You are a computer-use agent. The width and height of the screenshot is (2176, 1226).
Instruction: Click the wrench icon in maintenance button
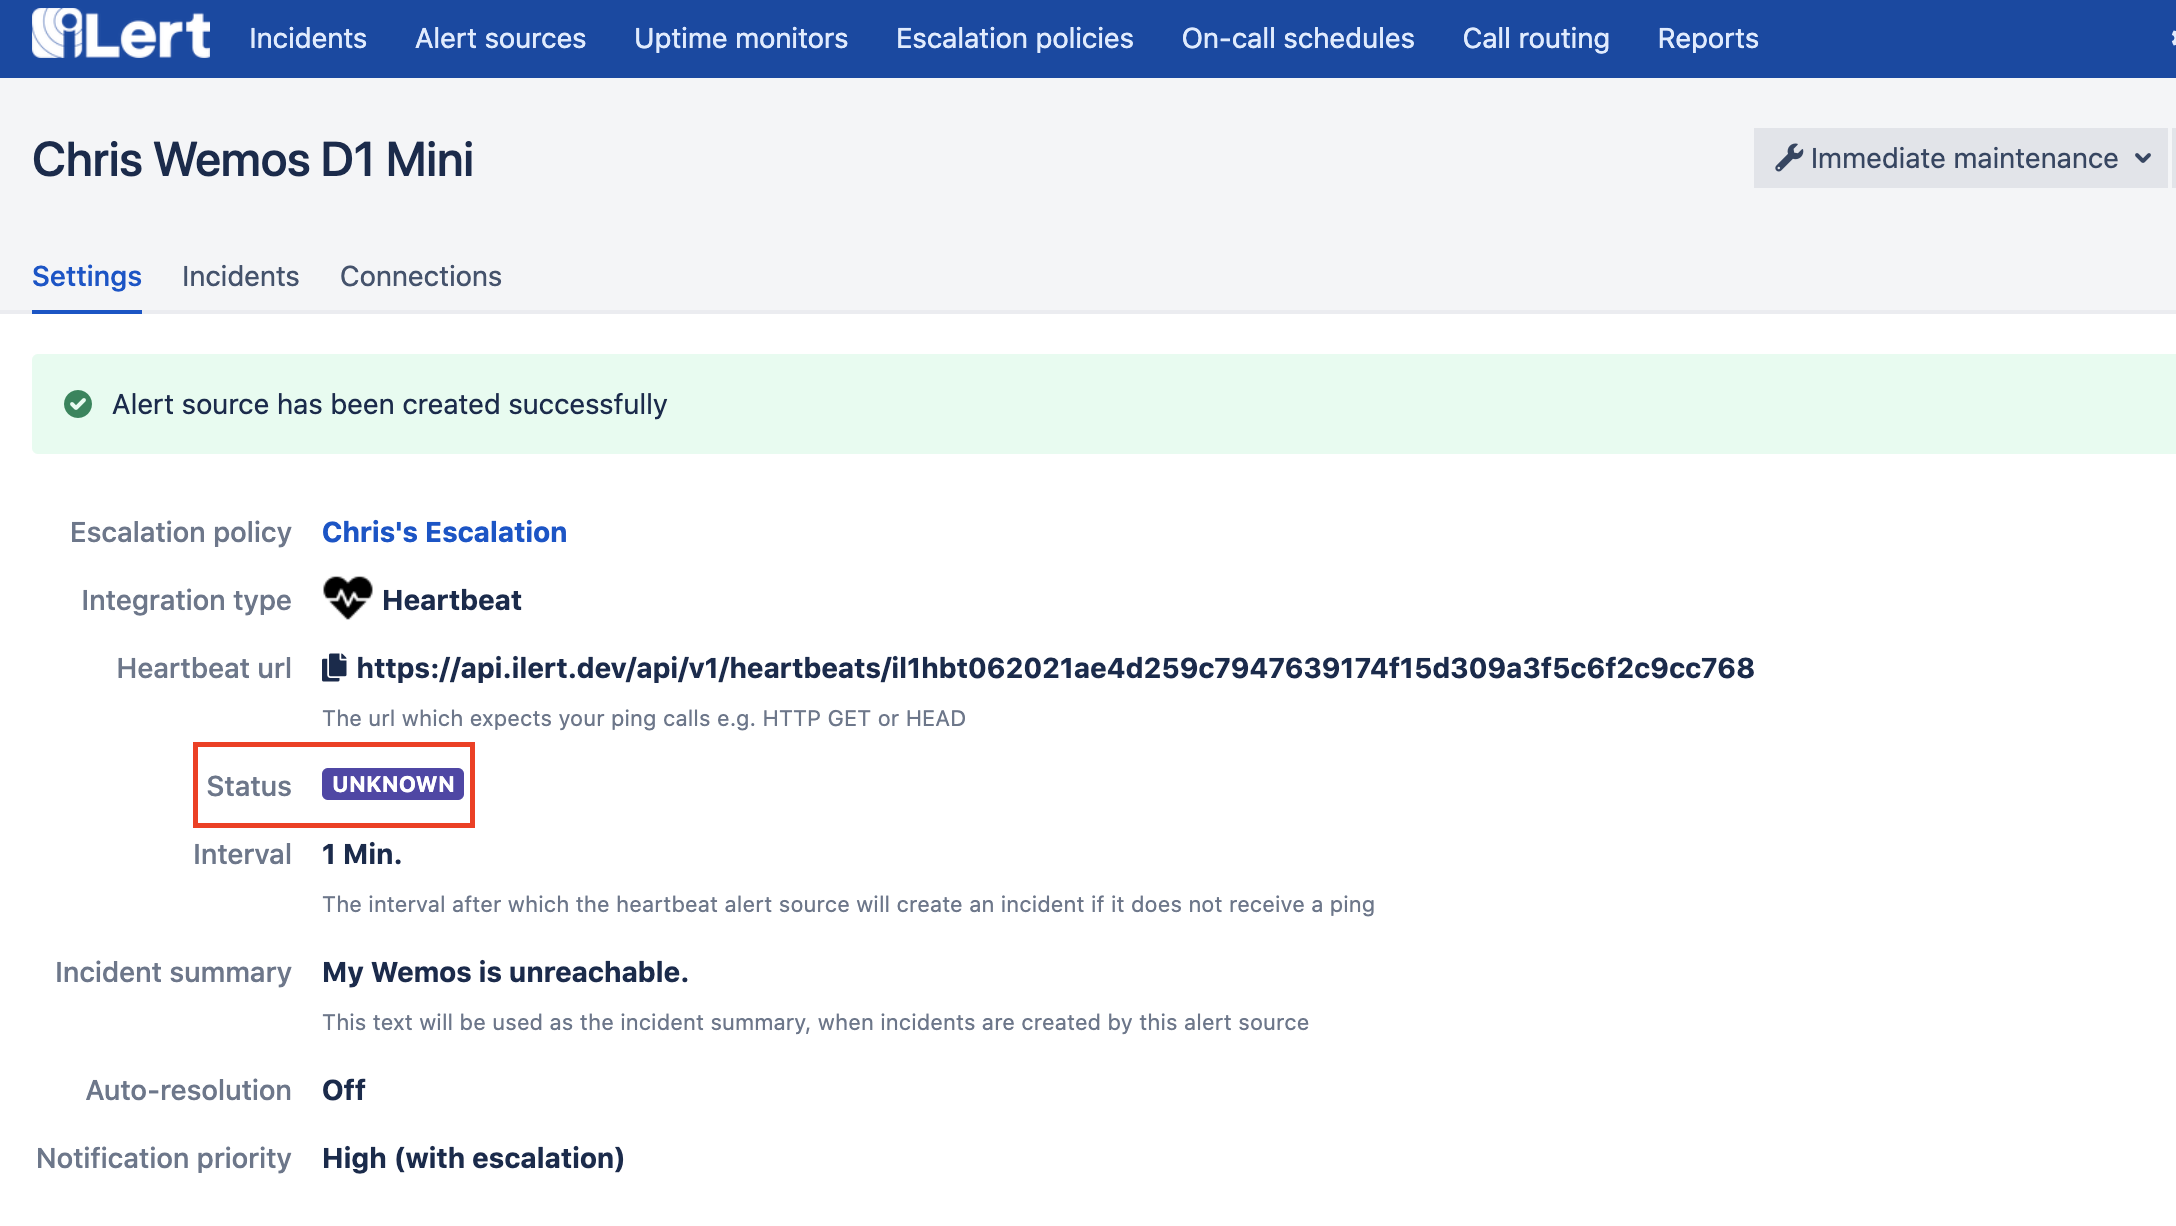(x=1788, y=158)
